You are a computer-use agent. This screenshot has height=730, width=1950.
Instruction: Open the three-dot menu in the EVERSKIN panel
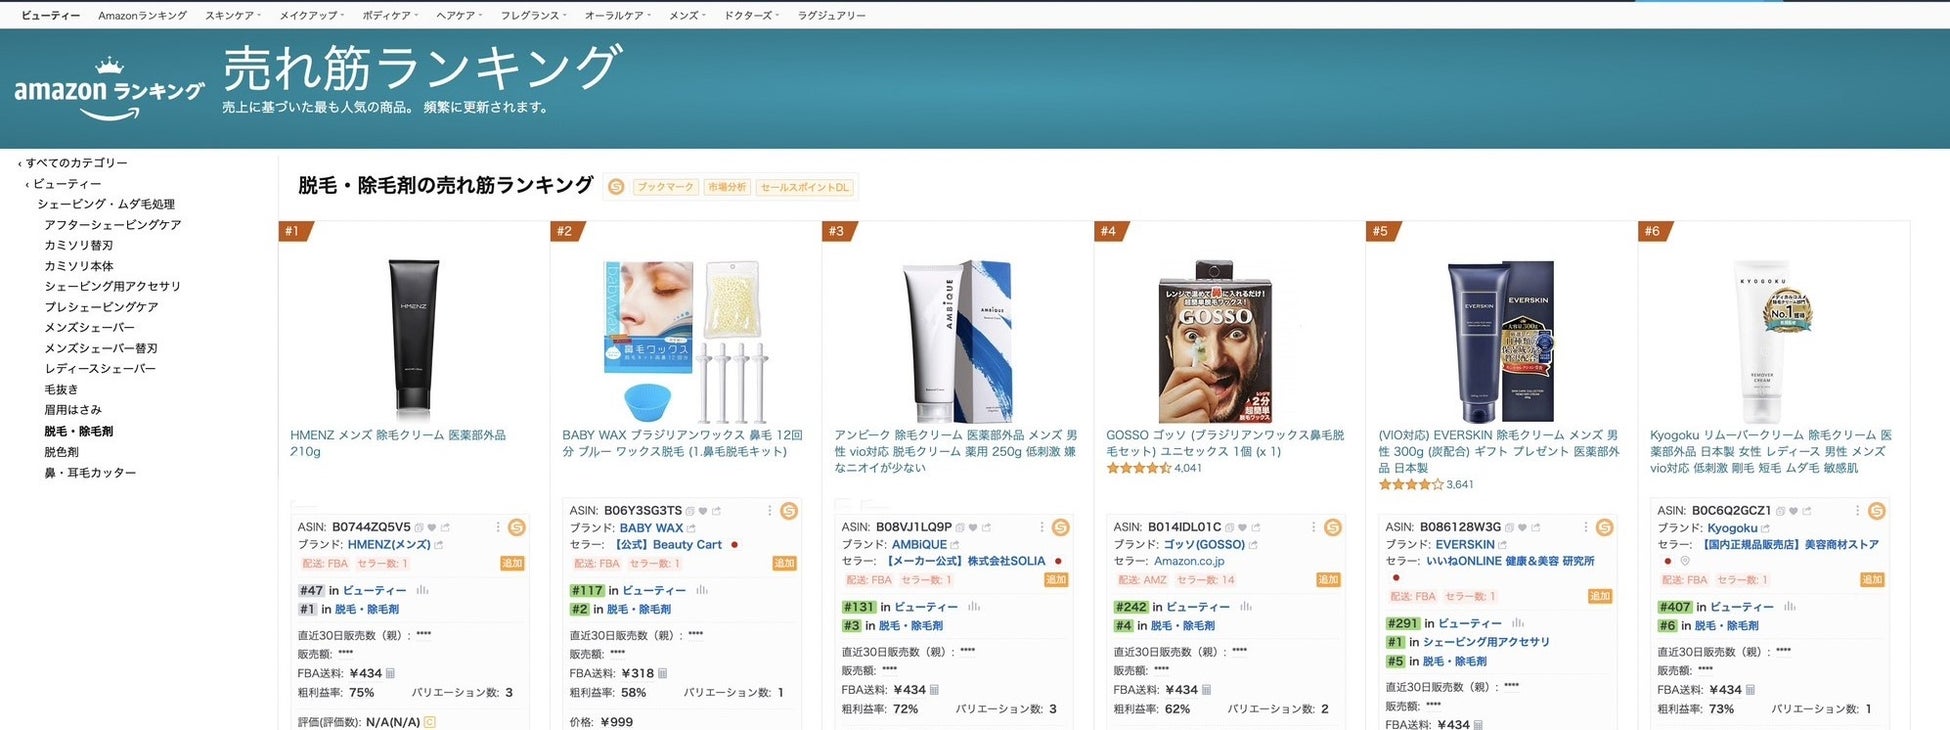point(1586,527)
